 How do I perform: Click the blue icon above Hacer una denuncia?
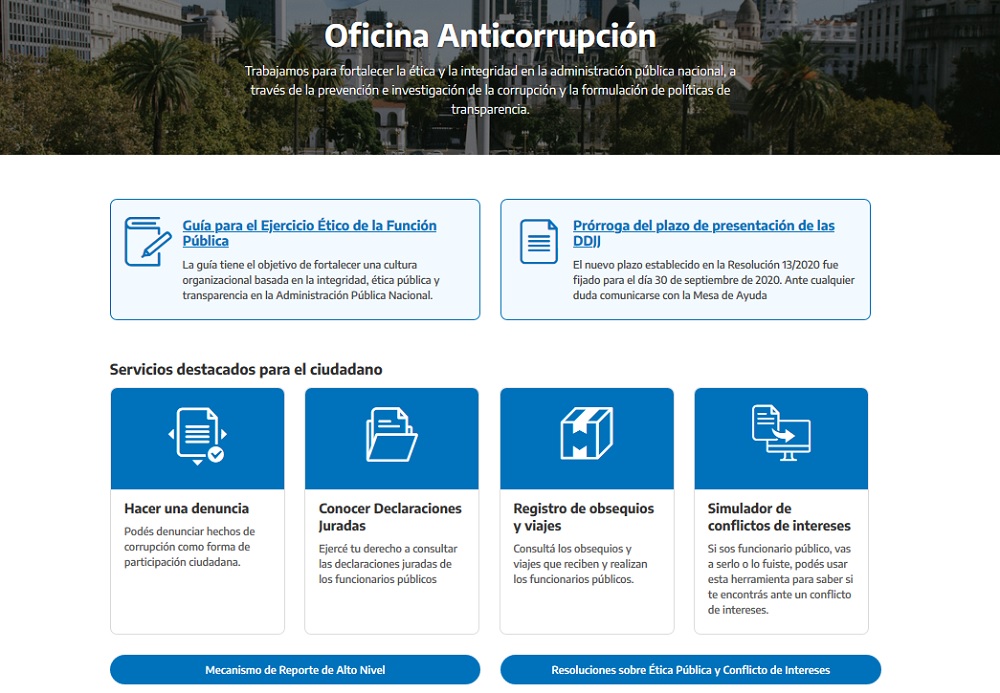coord(197,437)
